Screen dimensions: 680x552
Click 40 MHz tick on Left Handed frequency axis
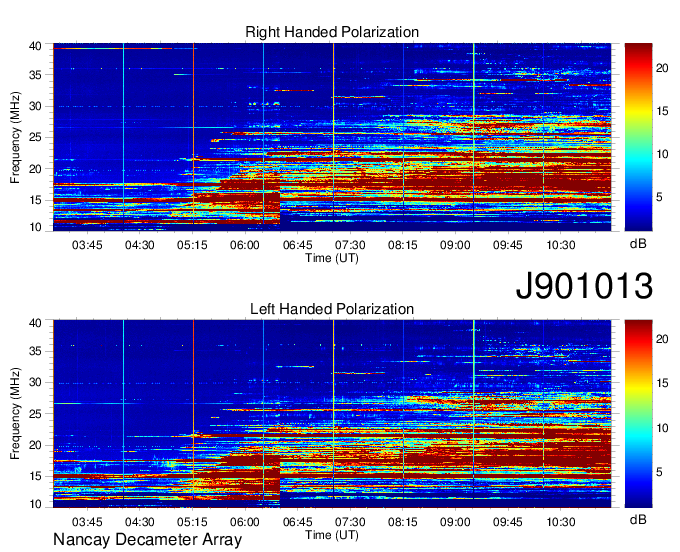pyautogui.click(x=35, y=323)
